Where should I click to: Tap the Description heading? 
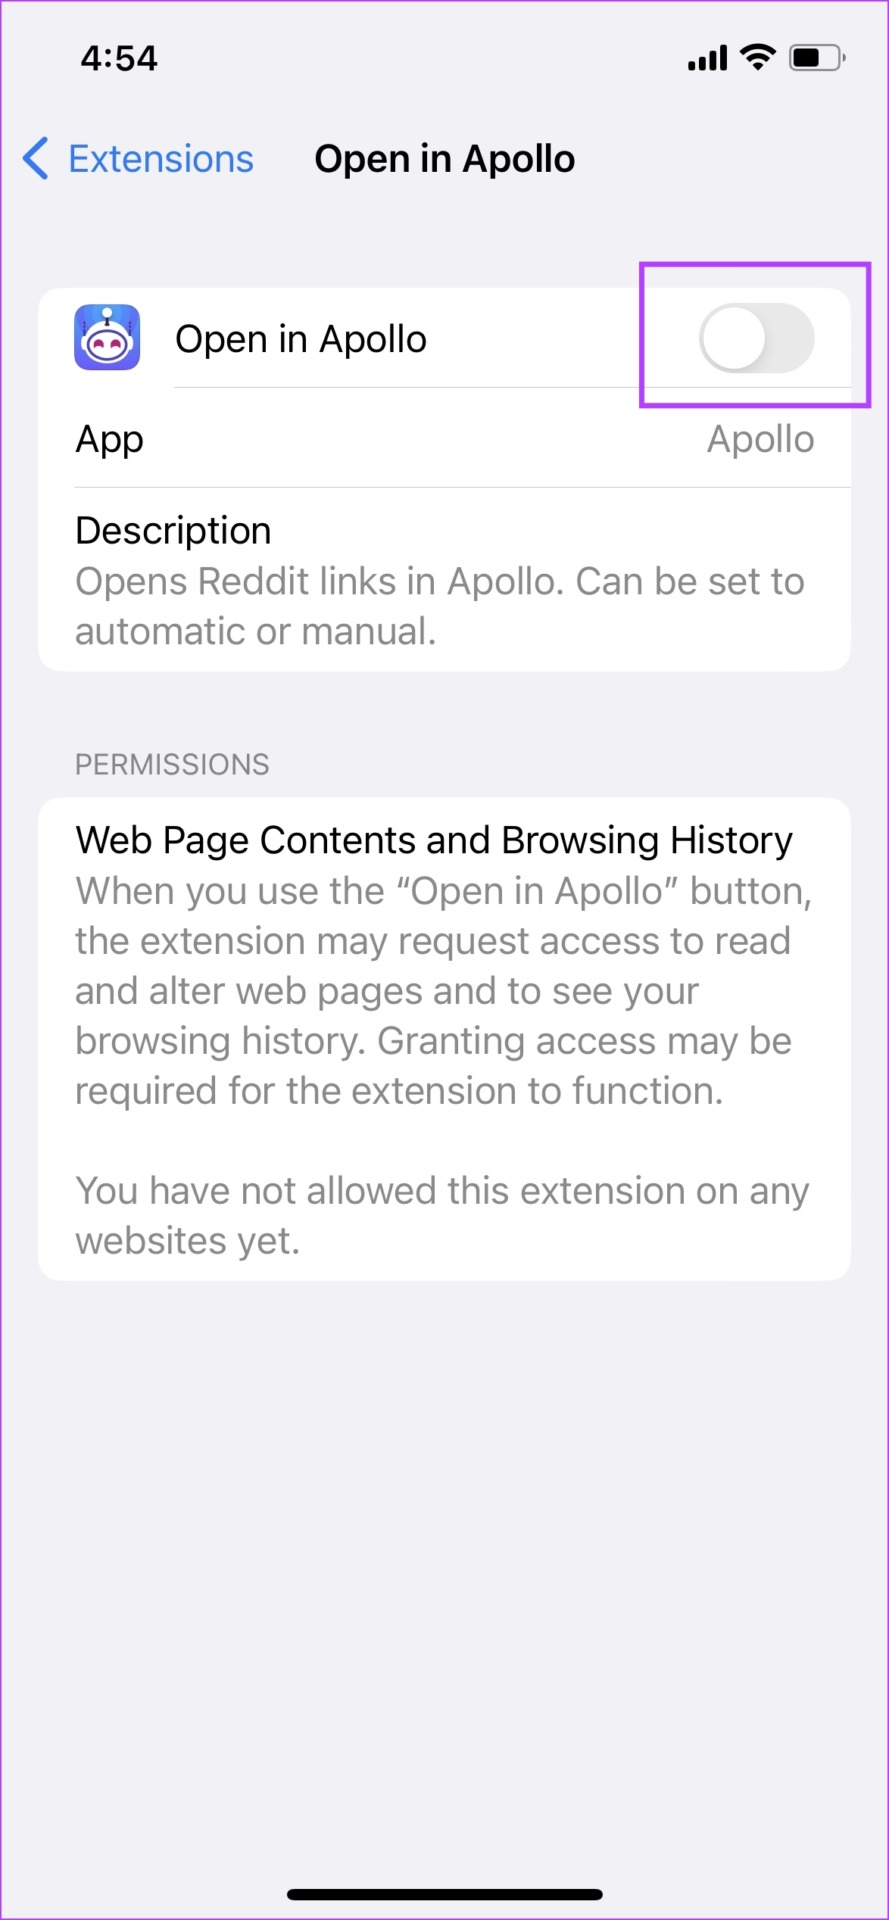click(x=173, y=530)
